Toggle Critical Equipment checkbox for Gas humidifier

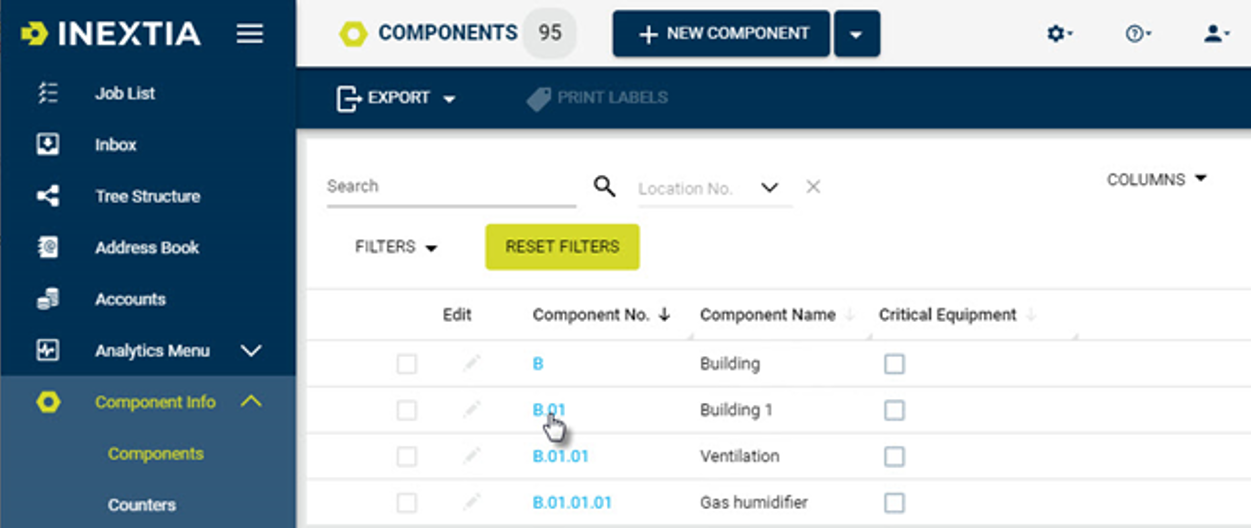(x=894, y=502)
